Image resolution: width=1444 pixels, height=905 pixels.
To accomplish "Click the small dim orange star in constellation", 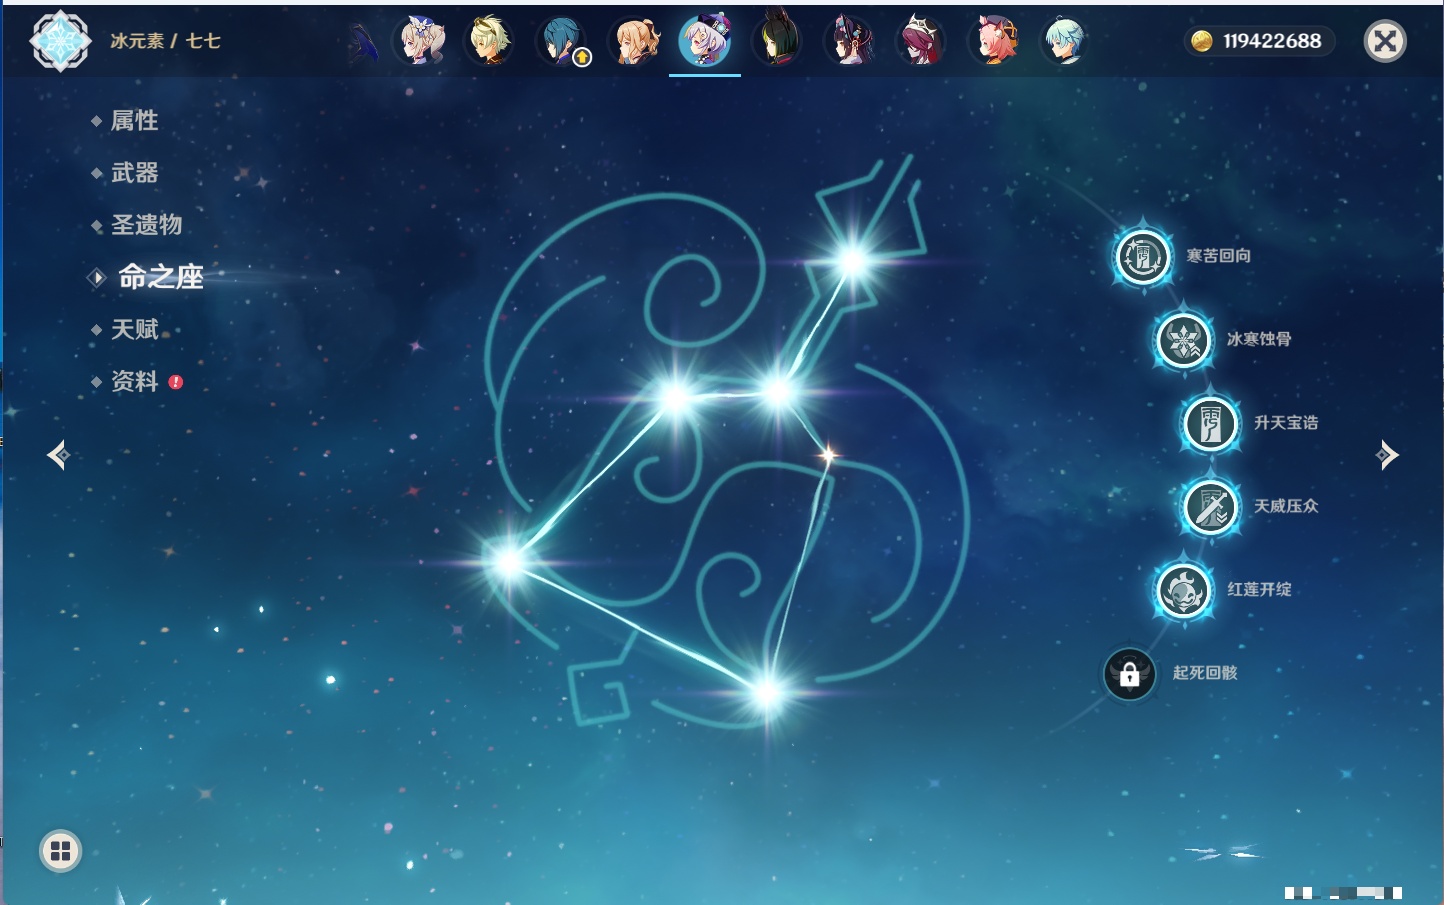I will (828, 455).
